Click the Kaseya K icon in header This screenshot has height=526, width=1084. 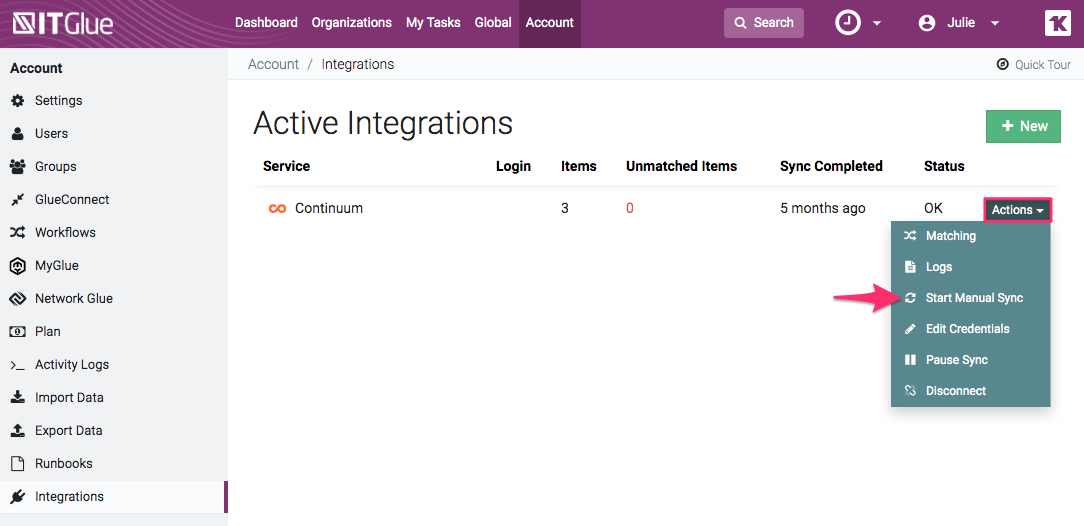click(x=1058, y=23)
